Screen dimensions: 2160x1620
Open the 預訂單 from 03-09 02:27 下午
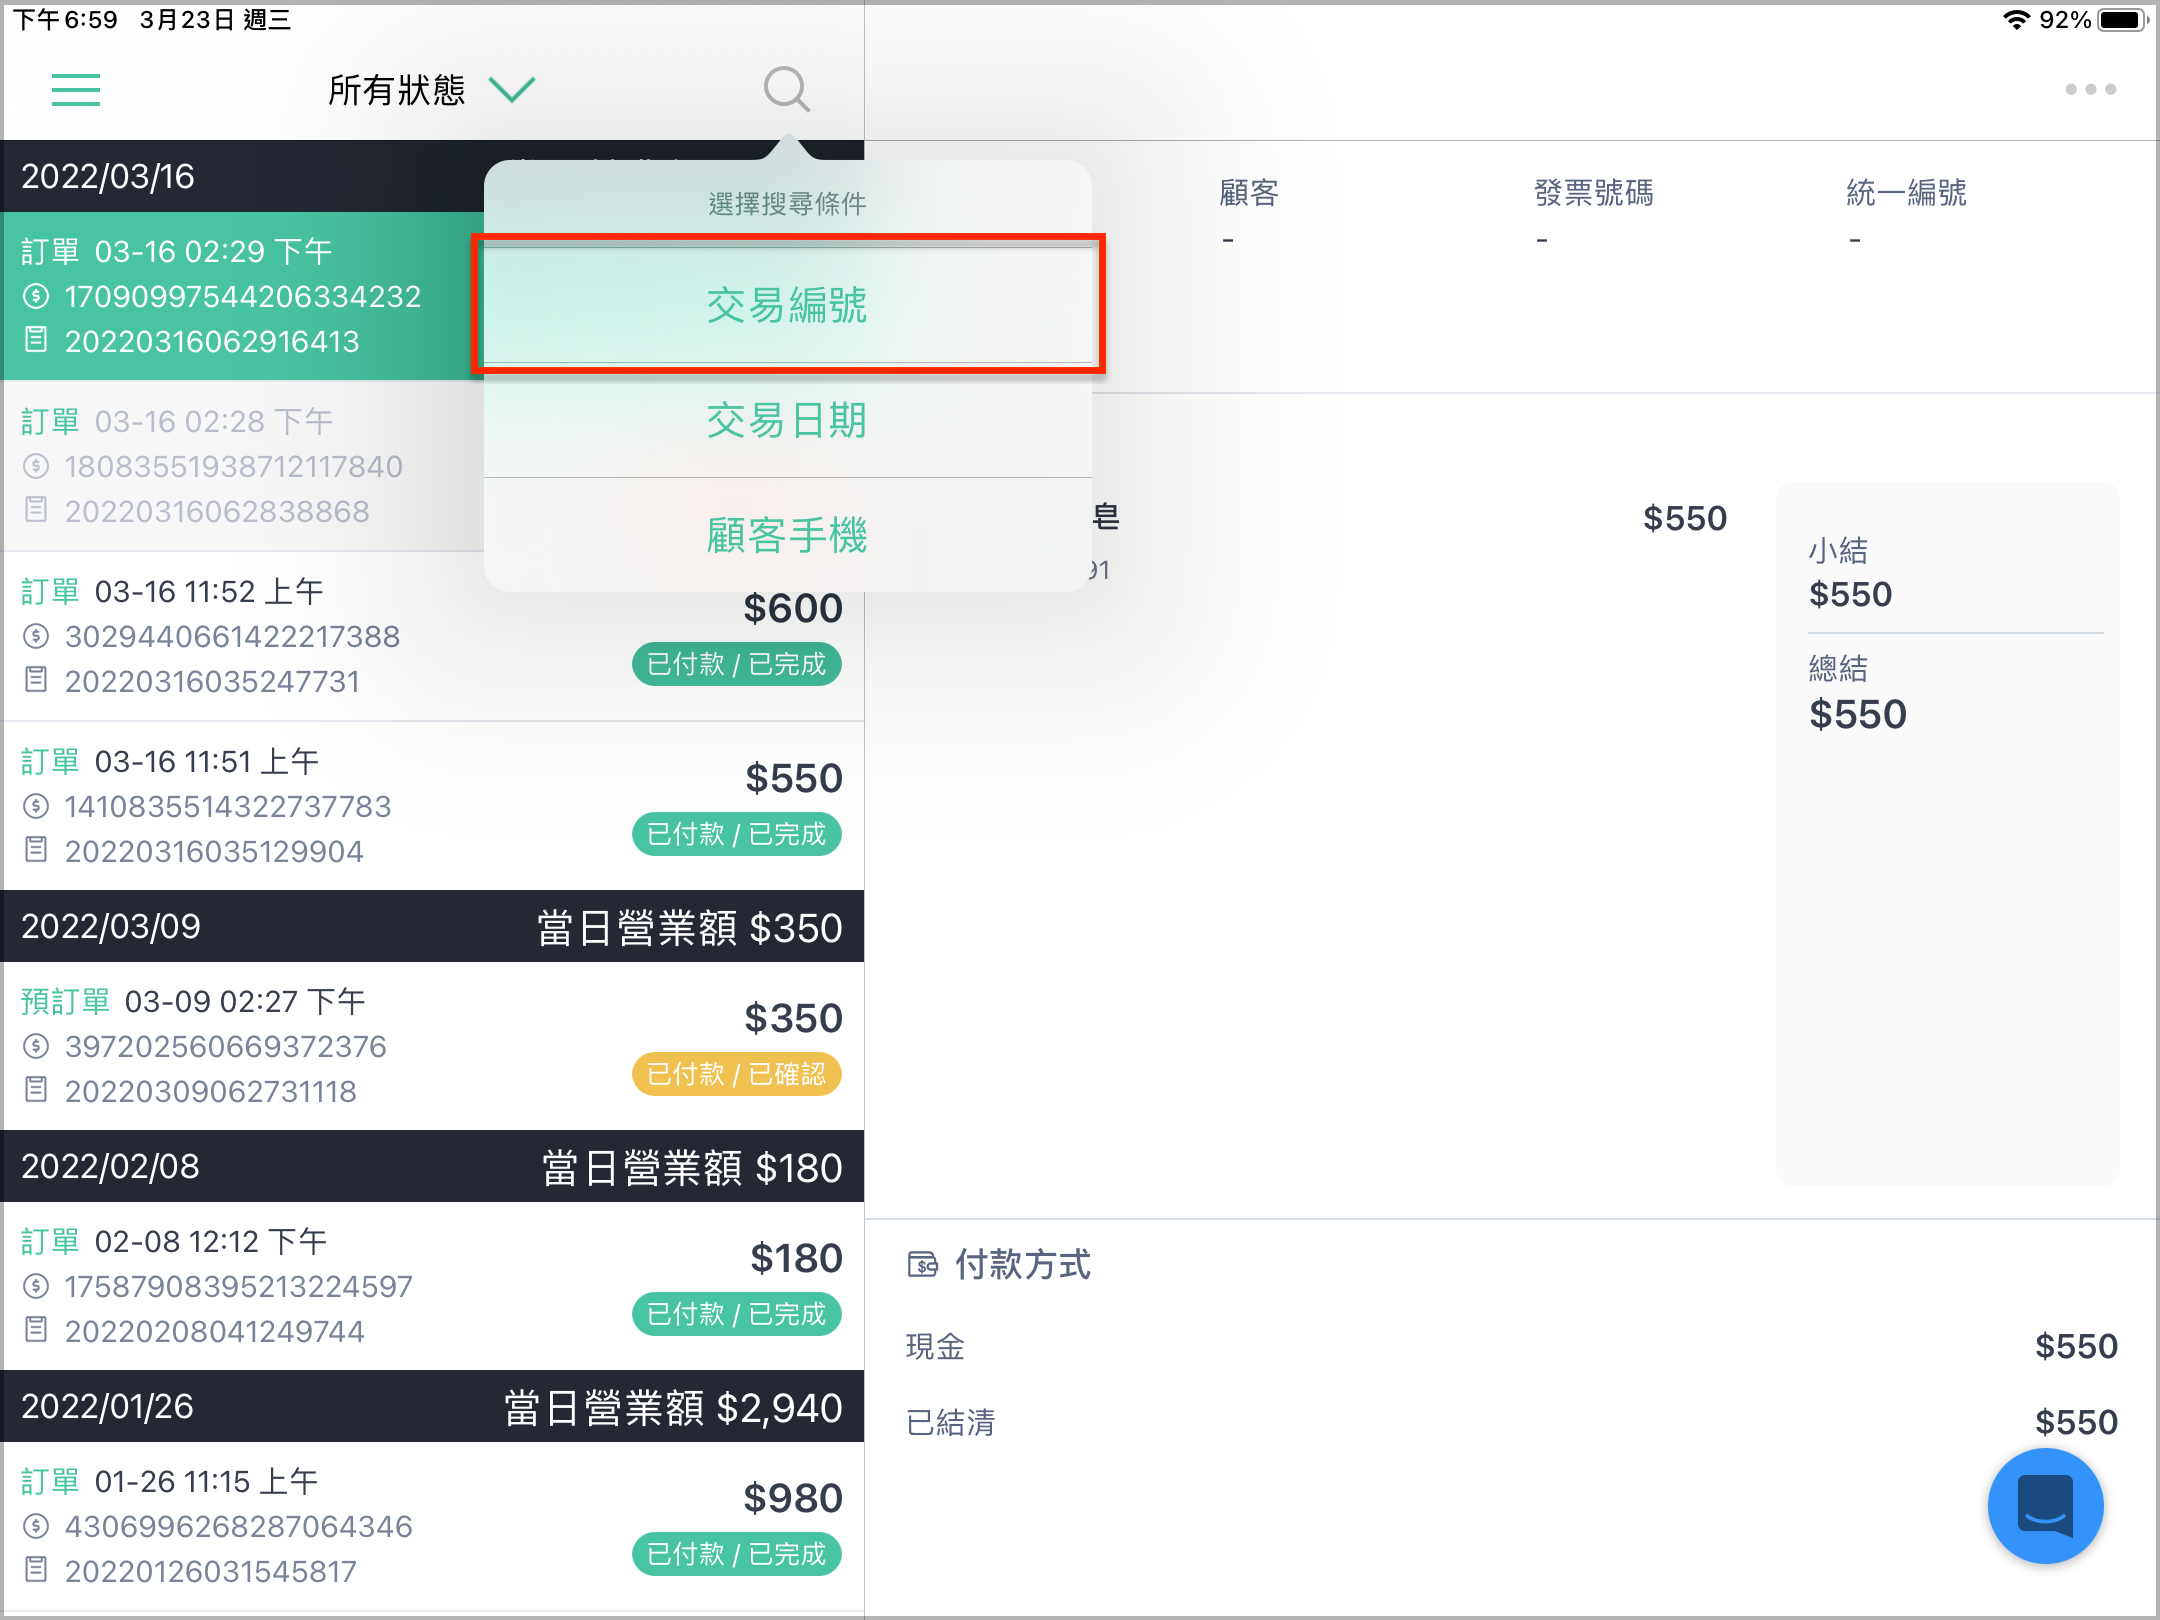(x=432, y=1046)
